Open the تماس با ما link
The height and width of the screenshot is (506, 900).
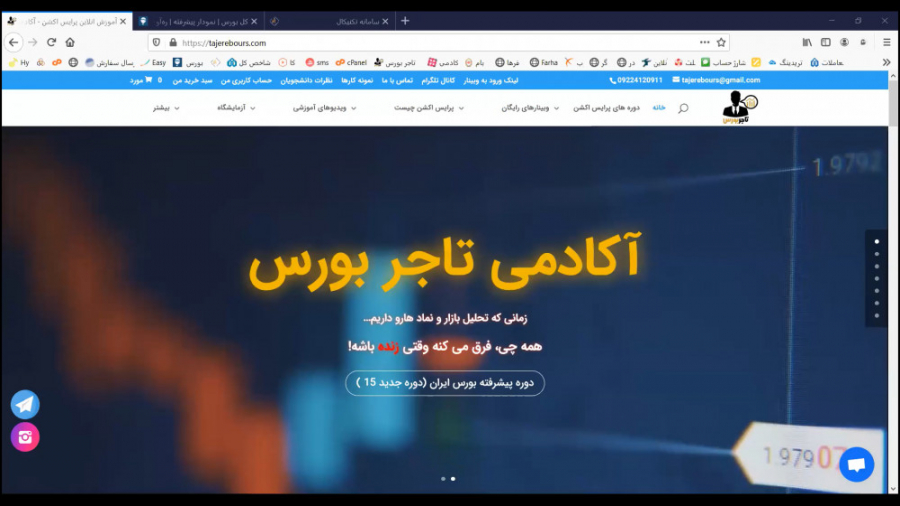397,80
